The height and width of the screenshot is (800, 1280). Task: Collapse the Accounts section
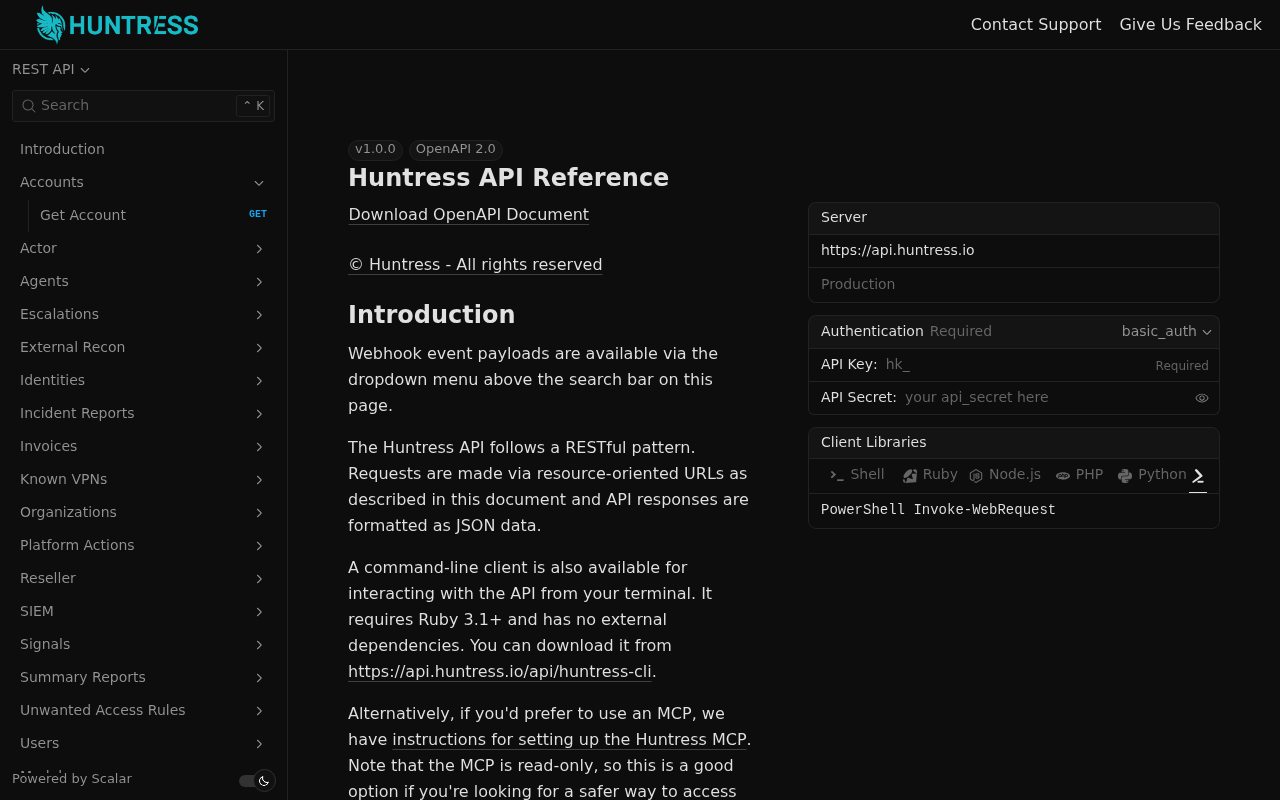(x=259, y=183)
